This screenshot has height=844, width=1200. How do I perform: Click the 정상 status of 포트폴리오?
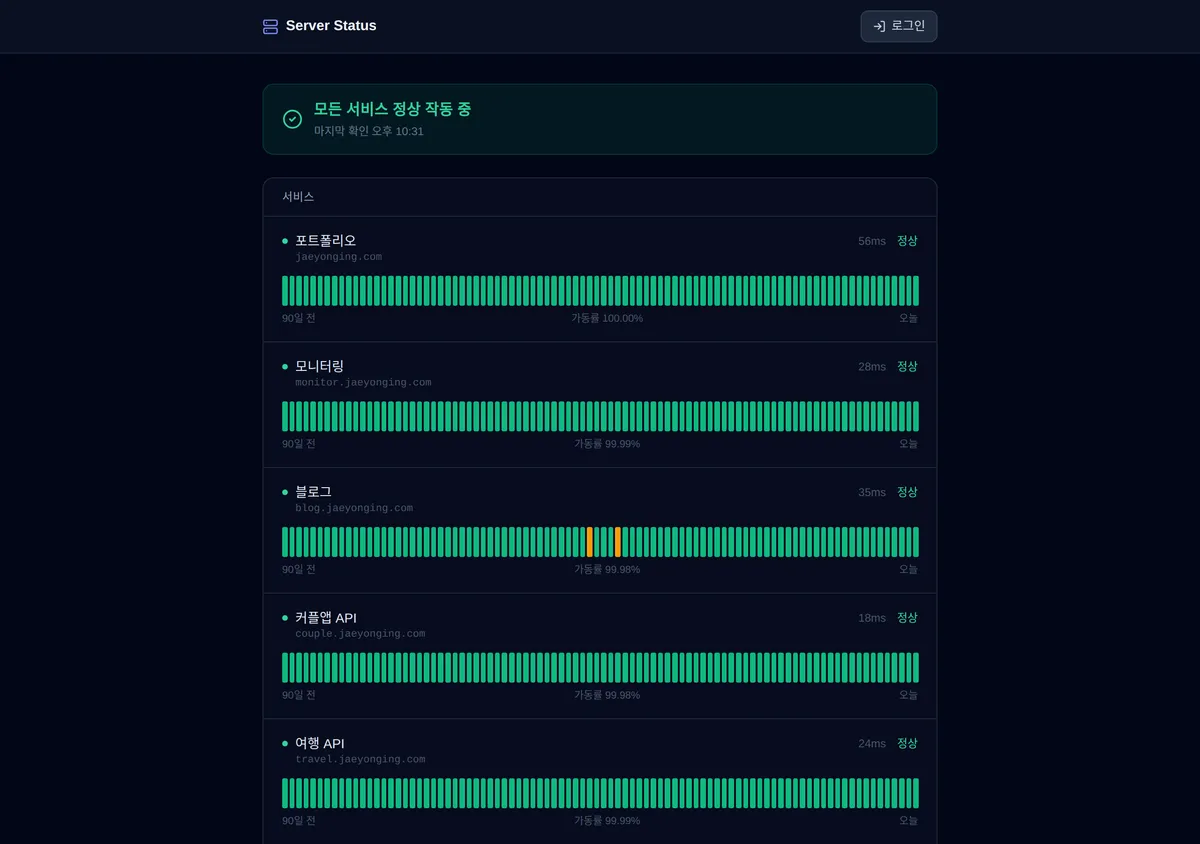(907, 241)
